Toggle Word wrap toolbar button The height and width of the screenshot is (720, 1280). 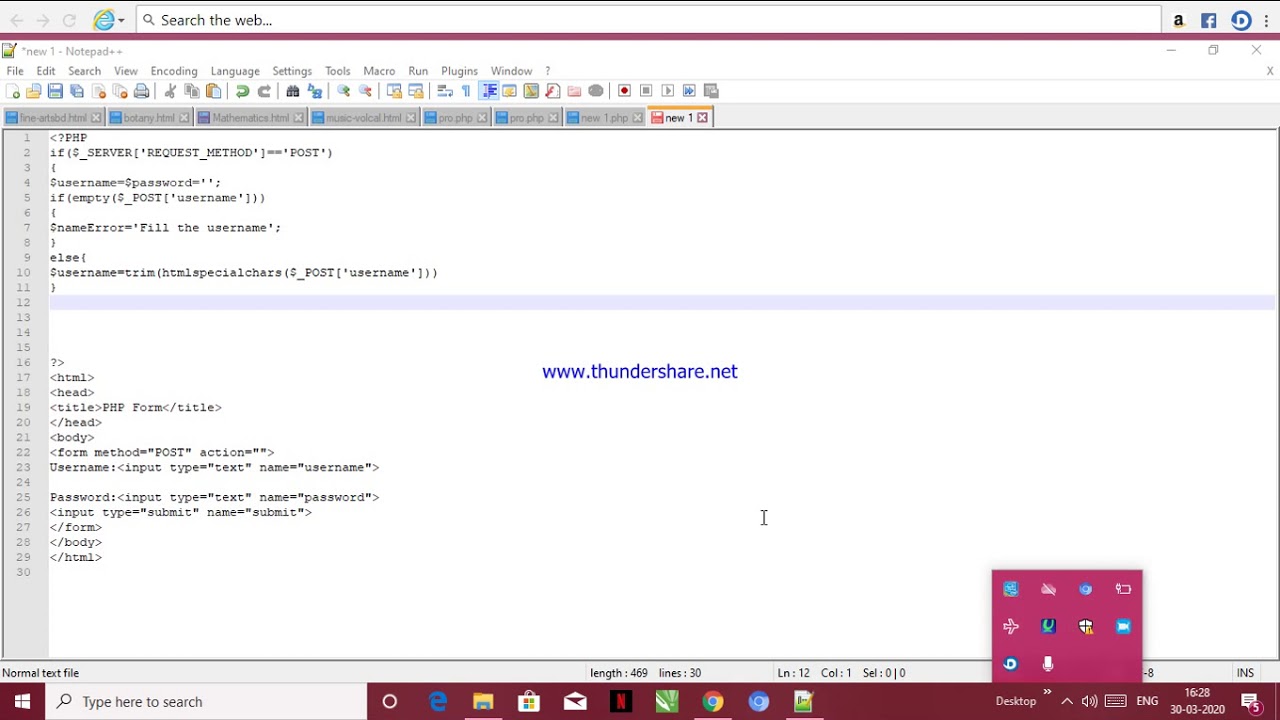point(445,91)
